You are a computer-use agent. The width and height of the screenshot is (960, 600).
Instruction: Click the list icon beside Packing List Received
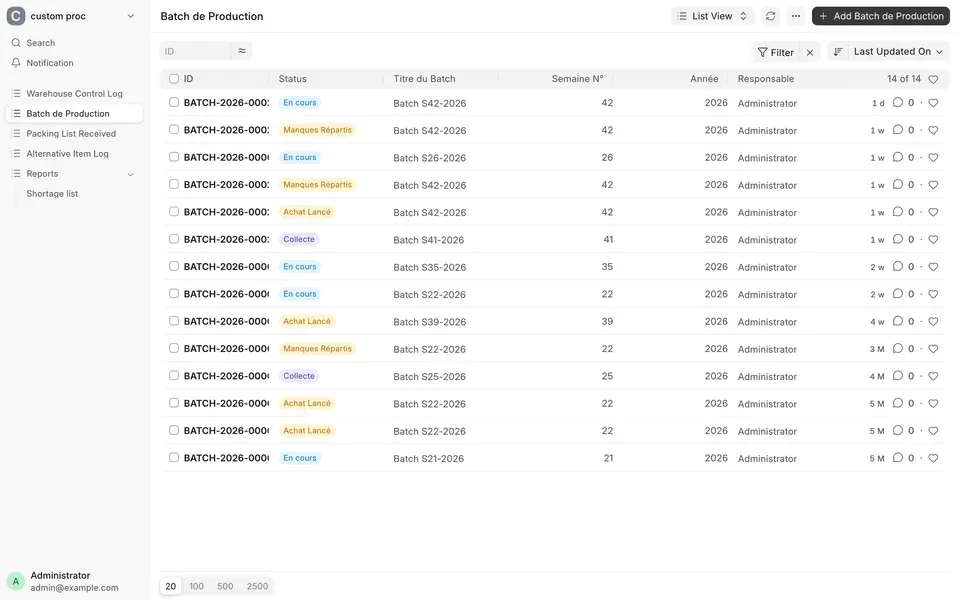(x=16, y=133)
